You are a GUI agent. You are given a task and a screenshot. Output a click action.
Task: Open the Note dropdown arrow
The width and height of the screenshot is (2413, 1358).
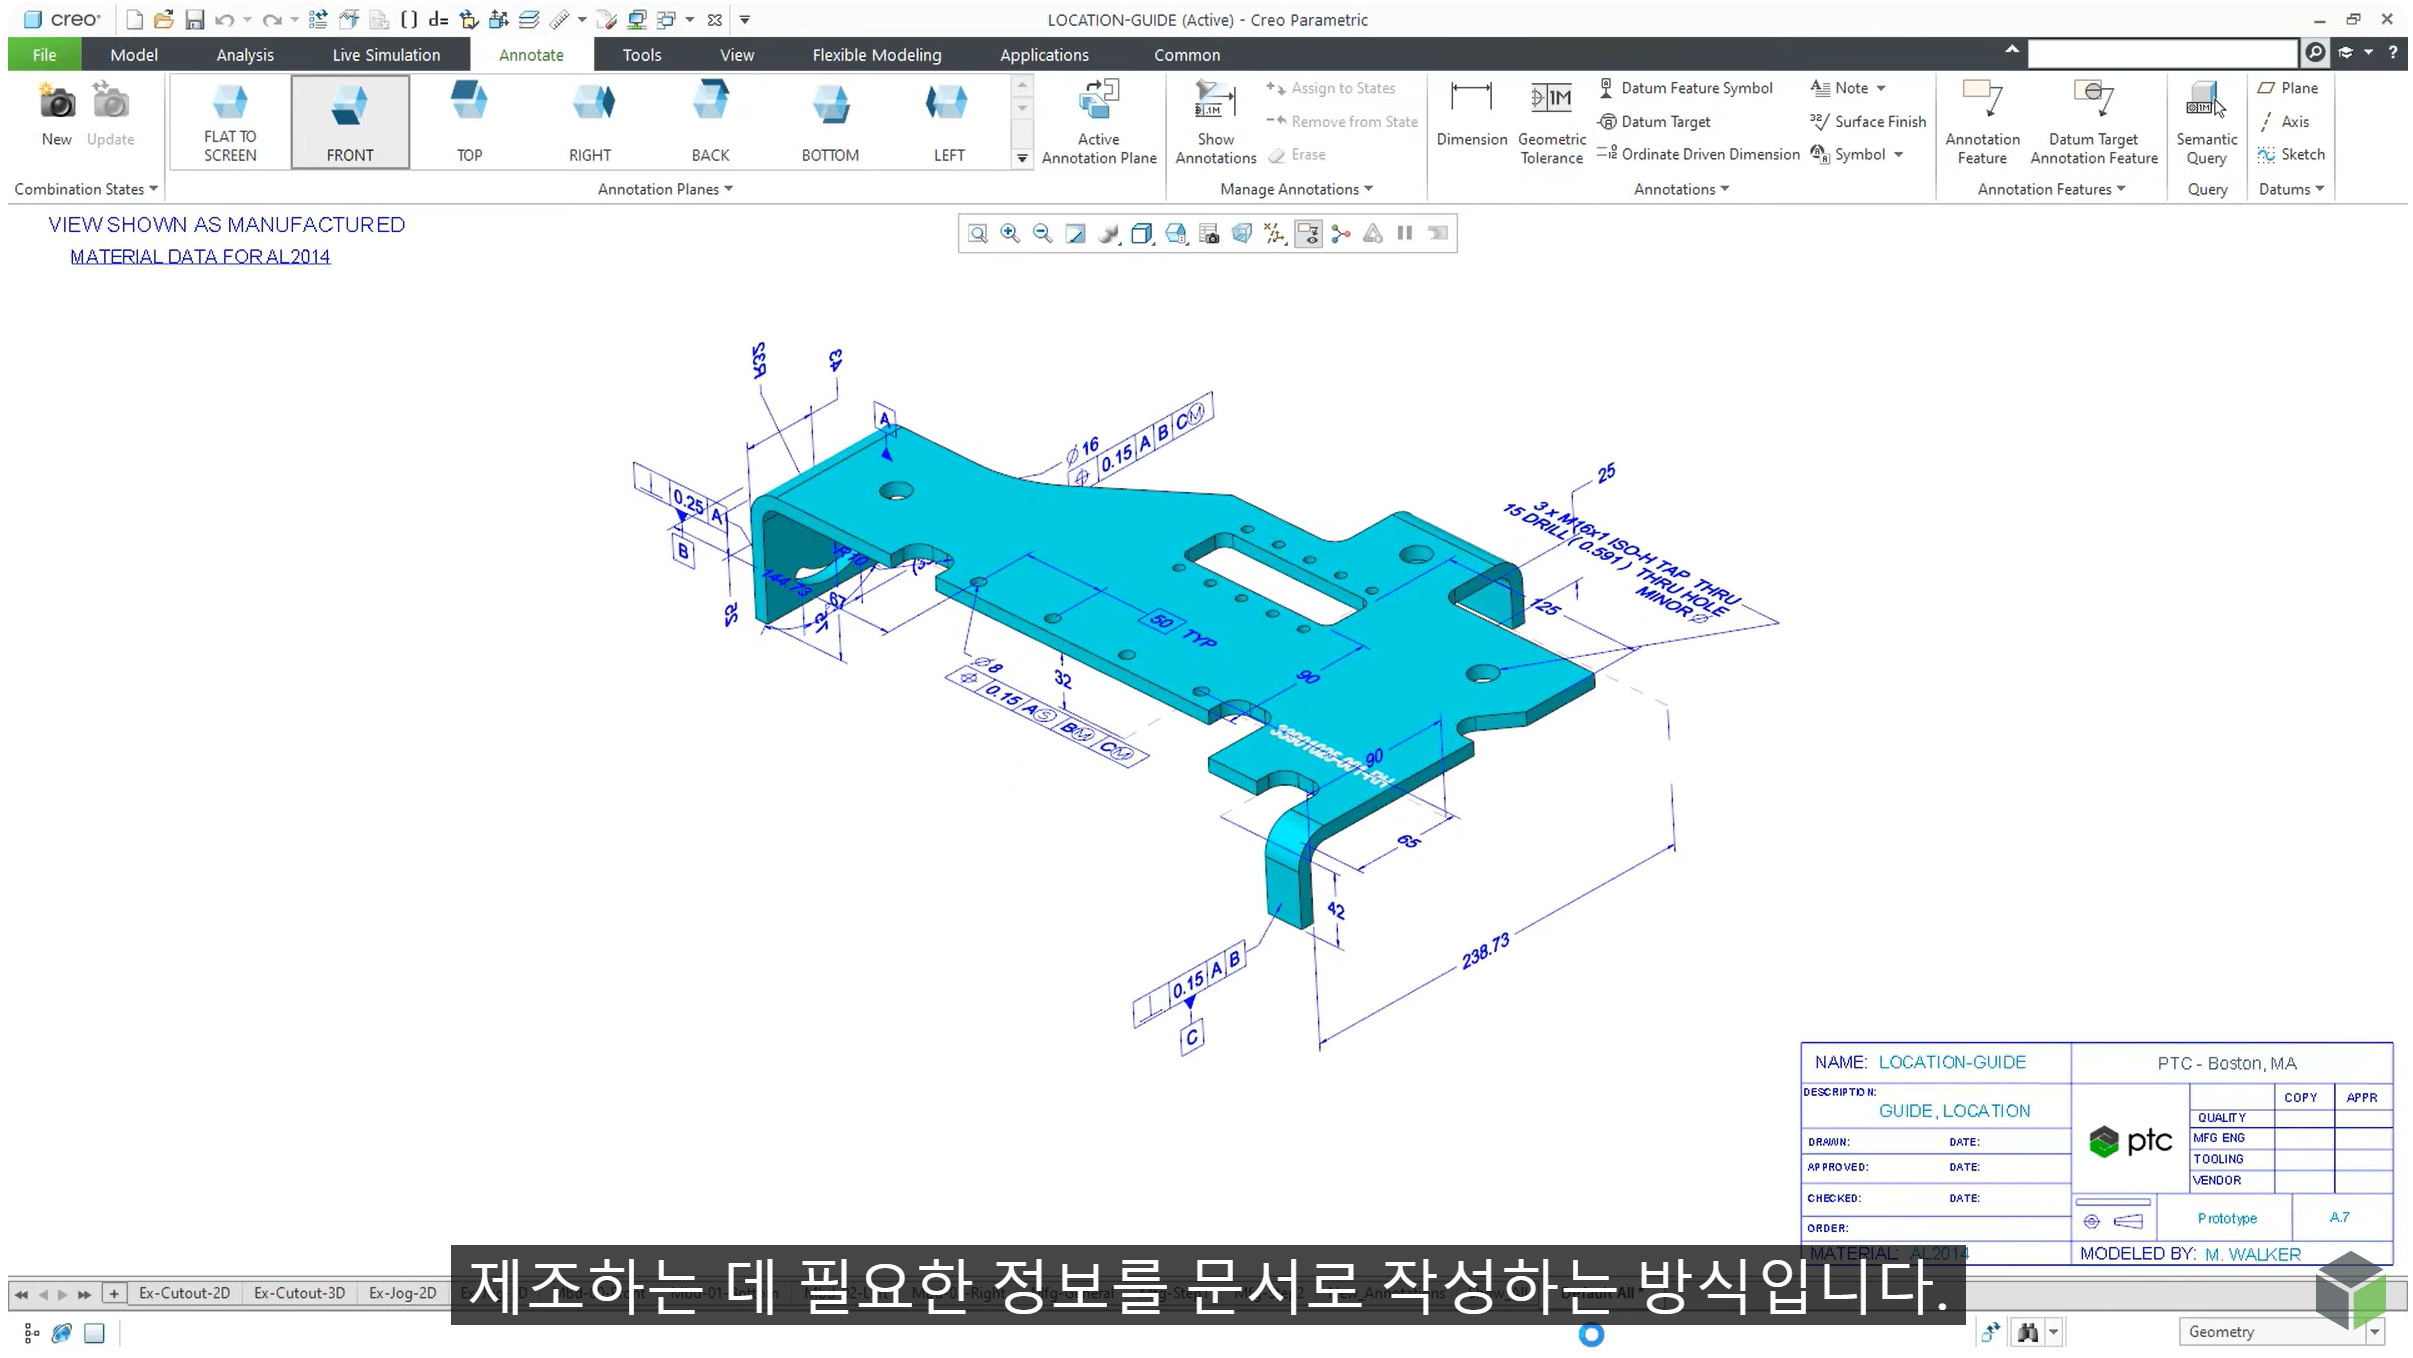[x=1881, y=88]
